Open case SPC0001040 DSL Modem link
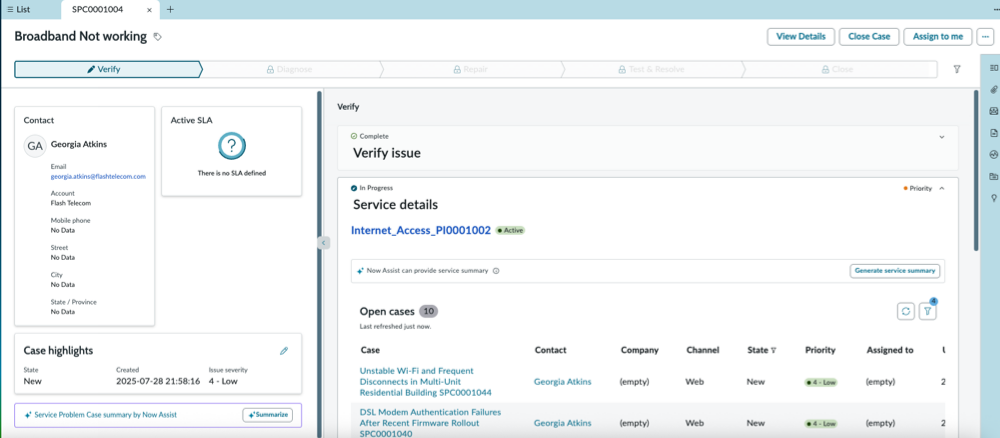Screen dimensions: 1000x438 (430, 423)
